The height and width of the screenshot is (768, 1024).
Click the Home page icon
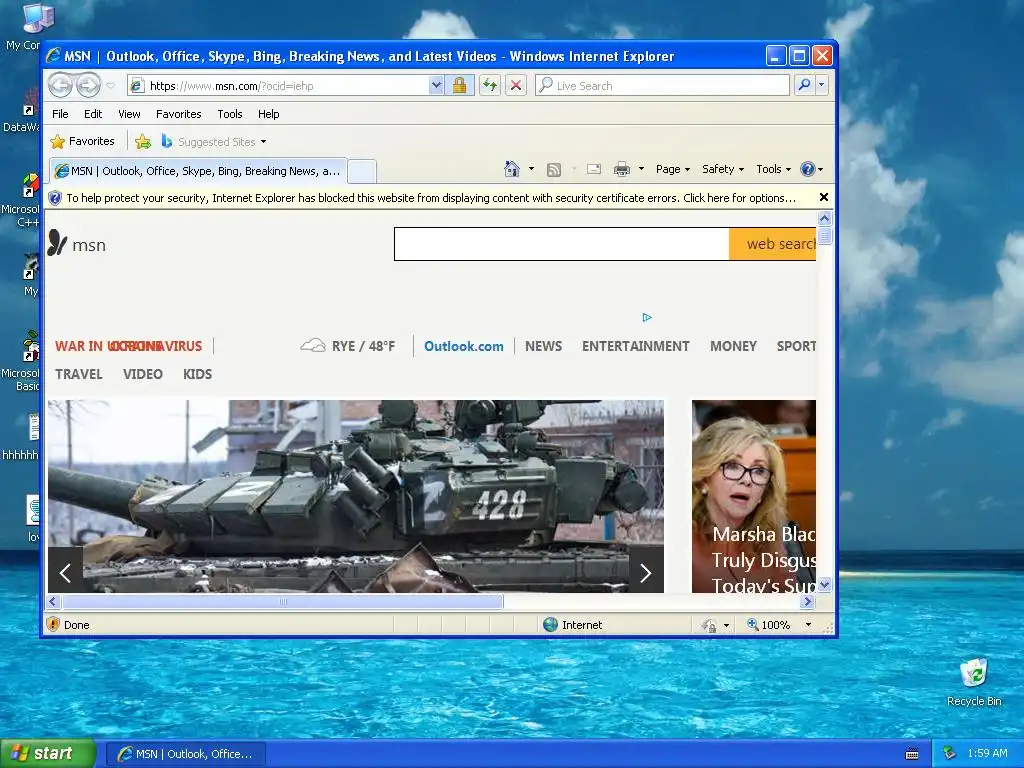click(511, 169)
